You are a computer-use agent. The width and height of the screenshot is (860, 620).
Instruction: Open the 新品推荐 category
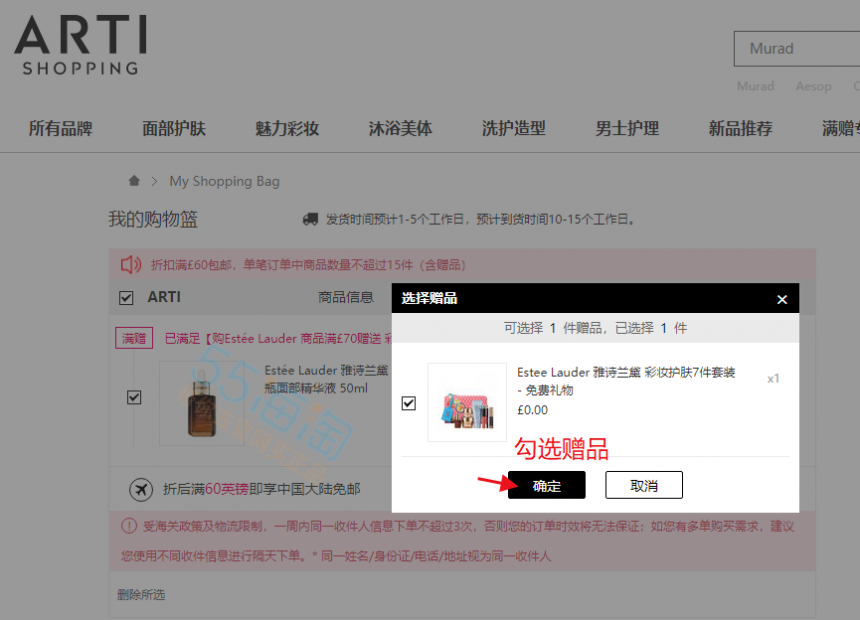tap(740, 128)
